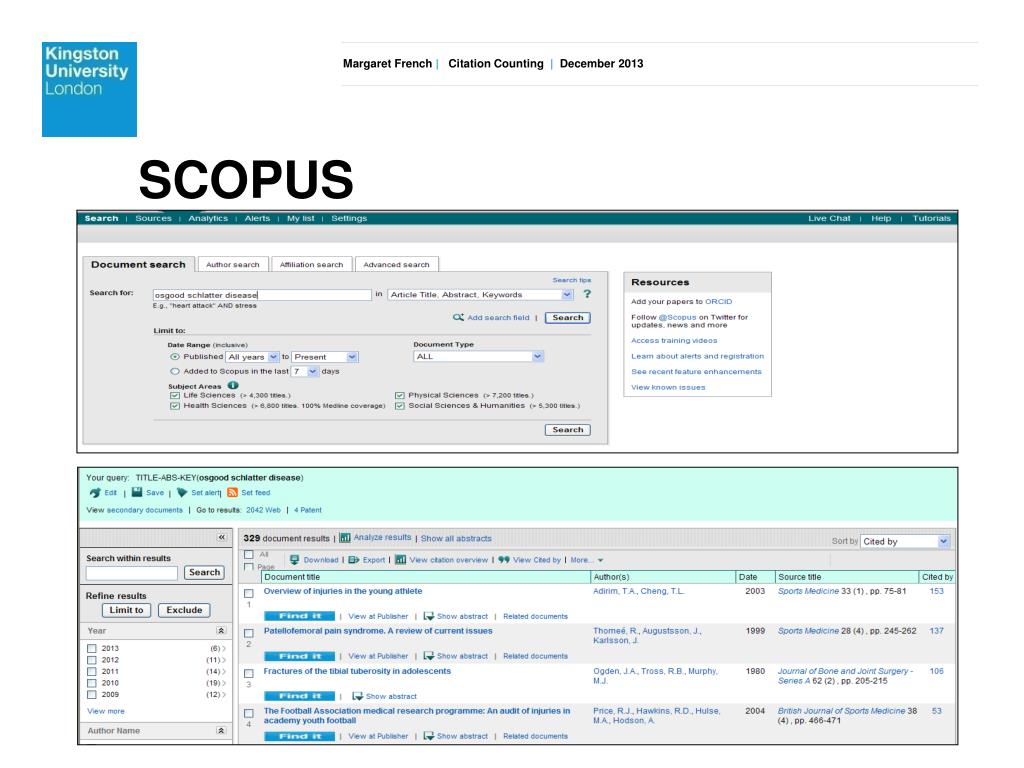
Task: Click the Subject Areas info icon
Action: [x=233, y=385]
